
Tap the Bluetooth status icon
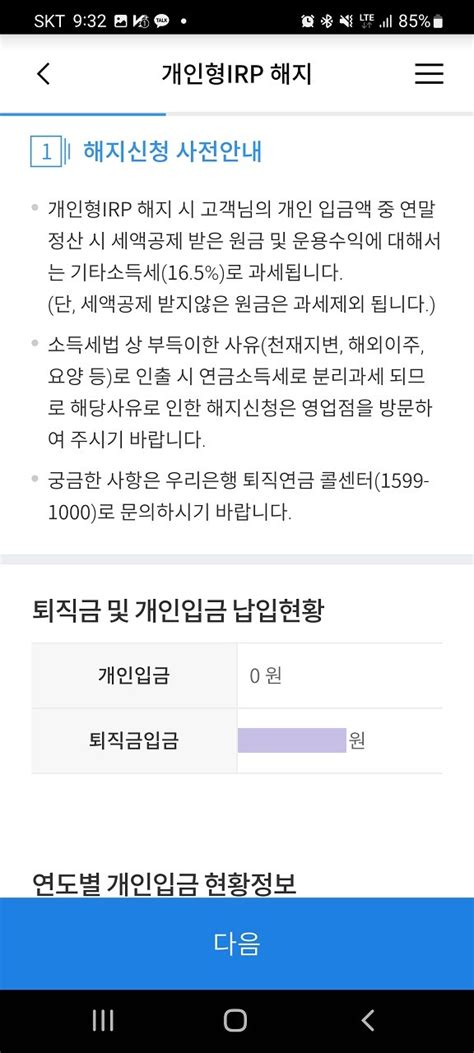328,21
